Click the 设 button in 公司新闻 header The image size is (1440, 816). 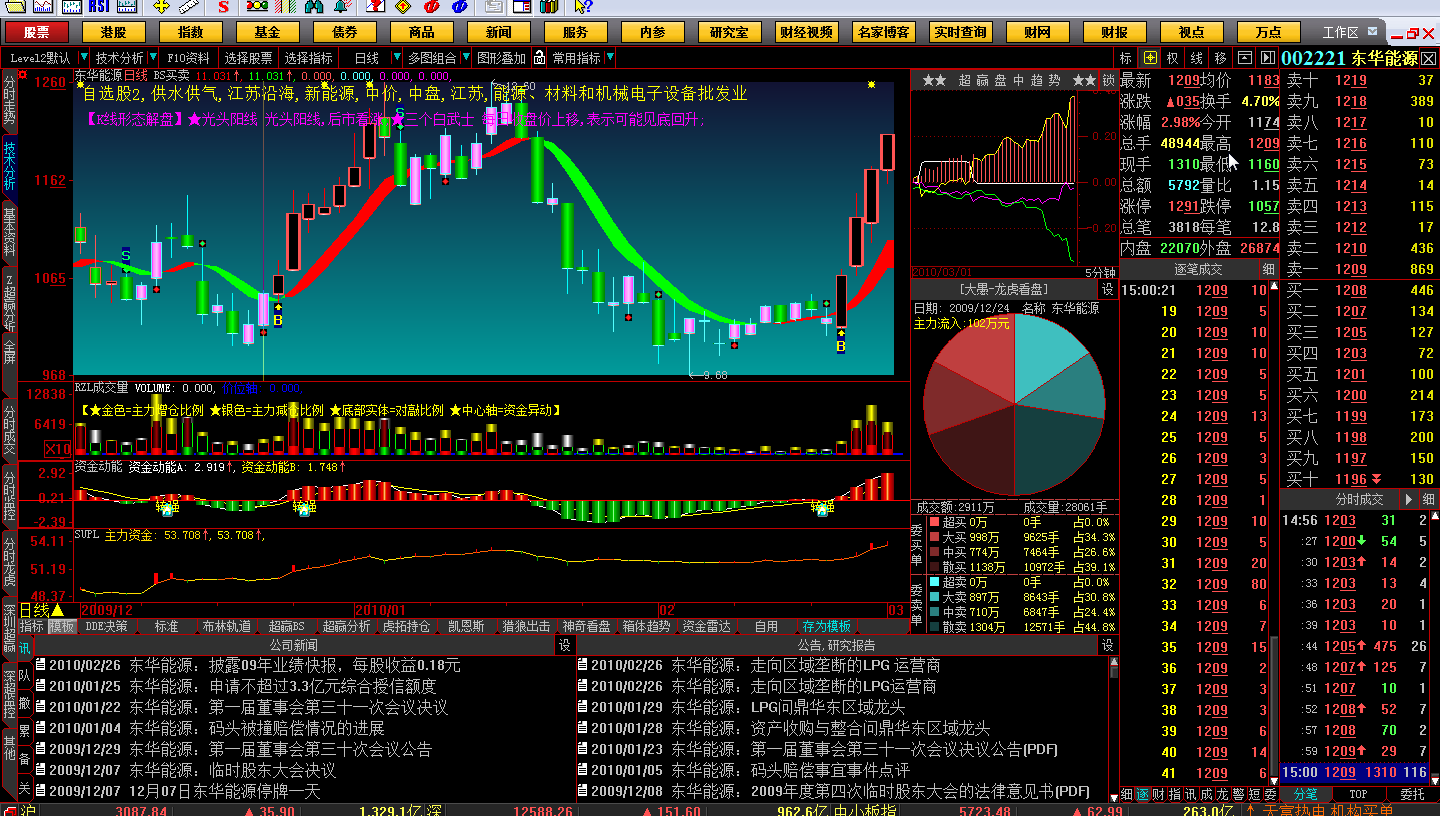pyautogui.click(x=563, y=646)
